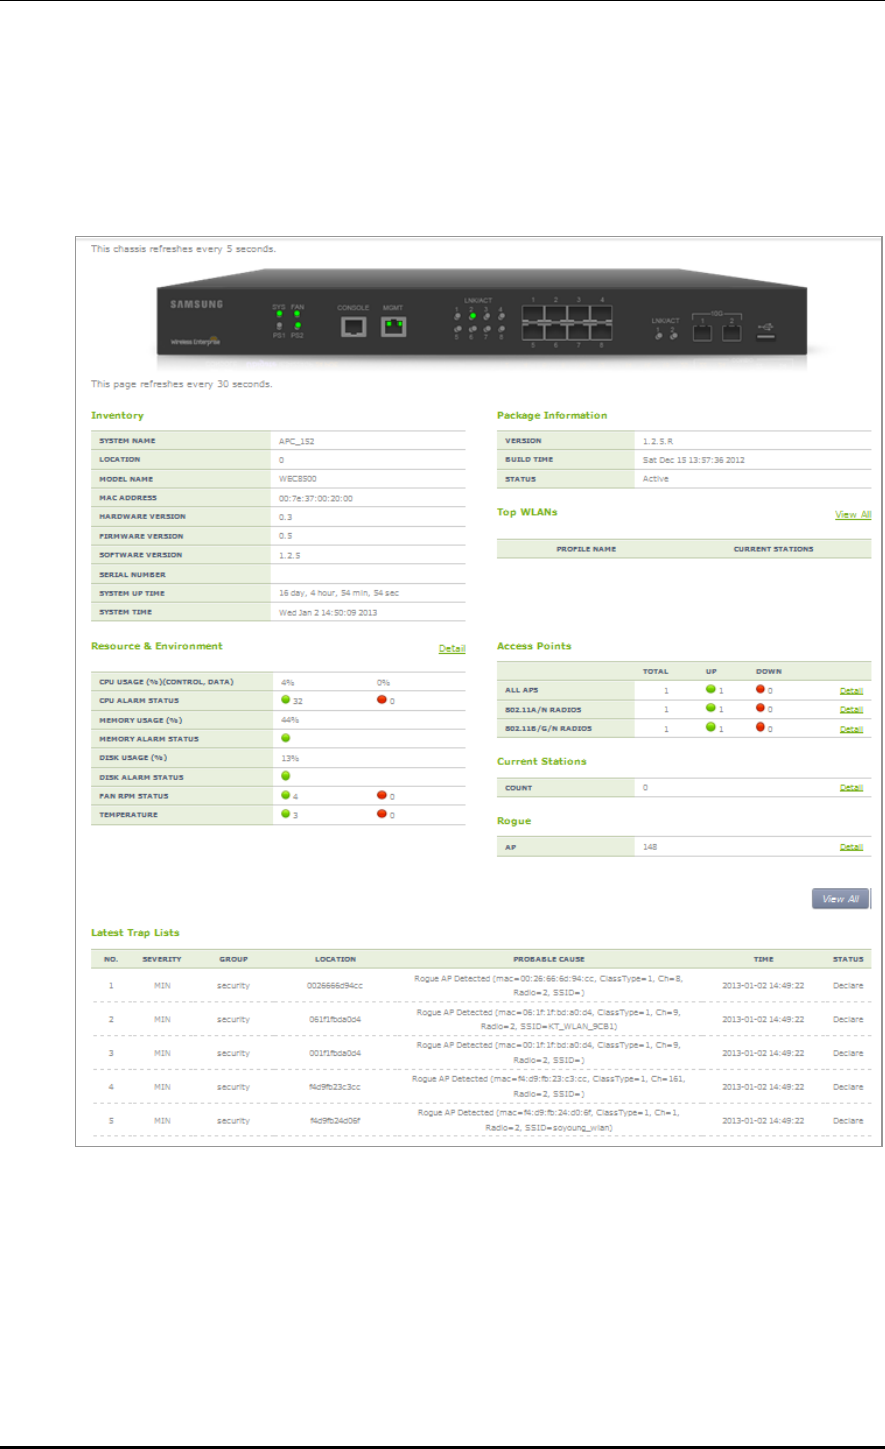Click the PROFILE NAME column header
The width and height of the screenshot is (885, 1449).
click(586, 549)
